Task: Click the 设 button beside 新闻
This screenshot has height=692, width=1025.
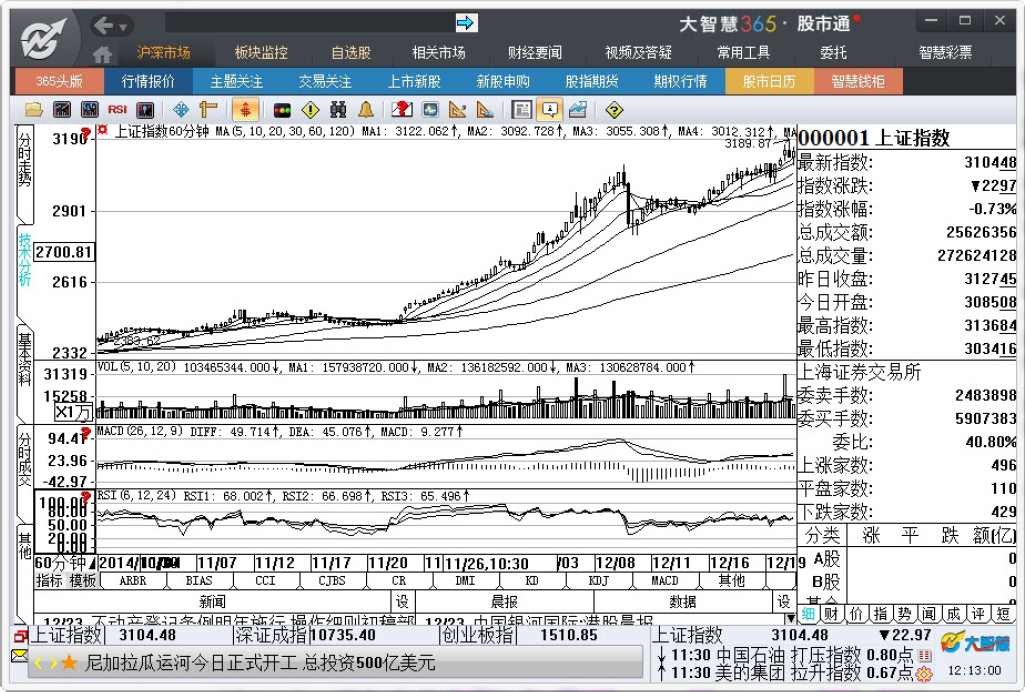Action: pos(402,601)
